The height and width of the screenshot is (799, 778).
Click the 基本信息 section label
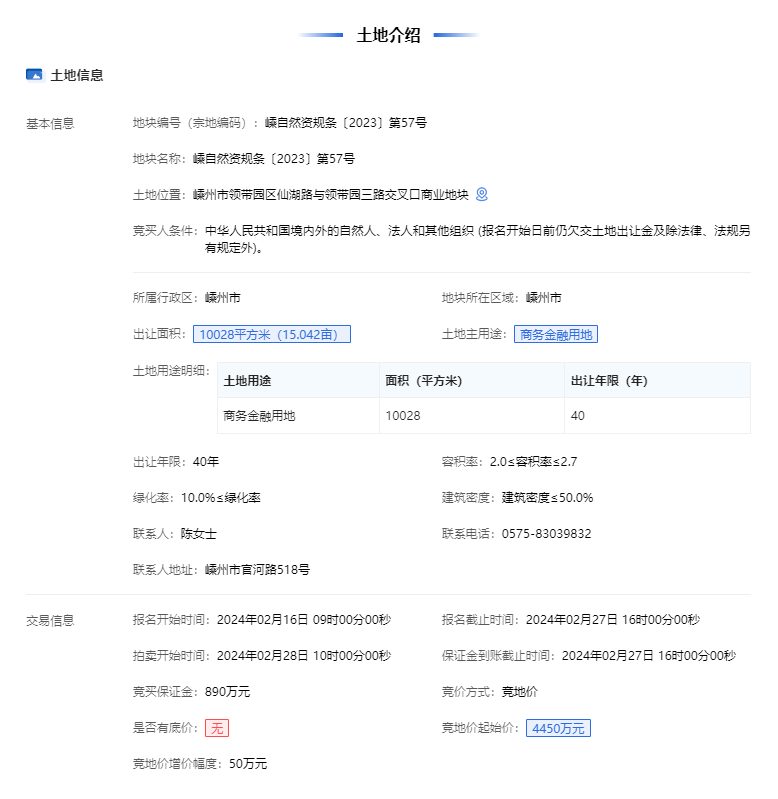coord(50,124)
